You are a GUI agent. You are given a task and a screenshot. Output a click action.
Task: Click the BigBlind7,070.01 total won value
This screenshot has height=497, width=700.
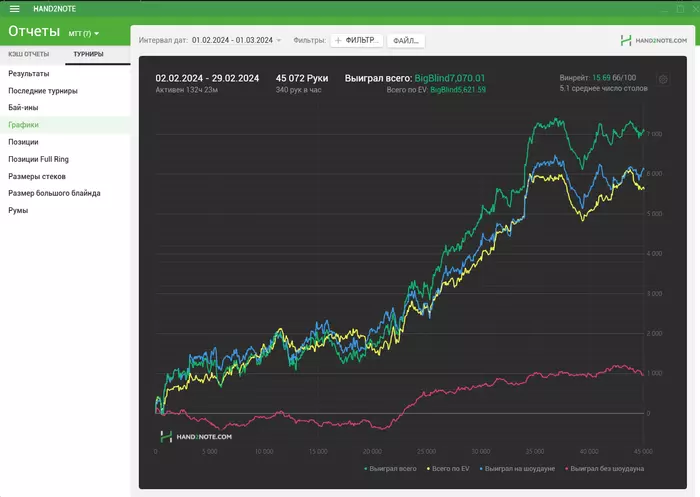click(450, 78)
